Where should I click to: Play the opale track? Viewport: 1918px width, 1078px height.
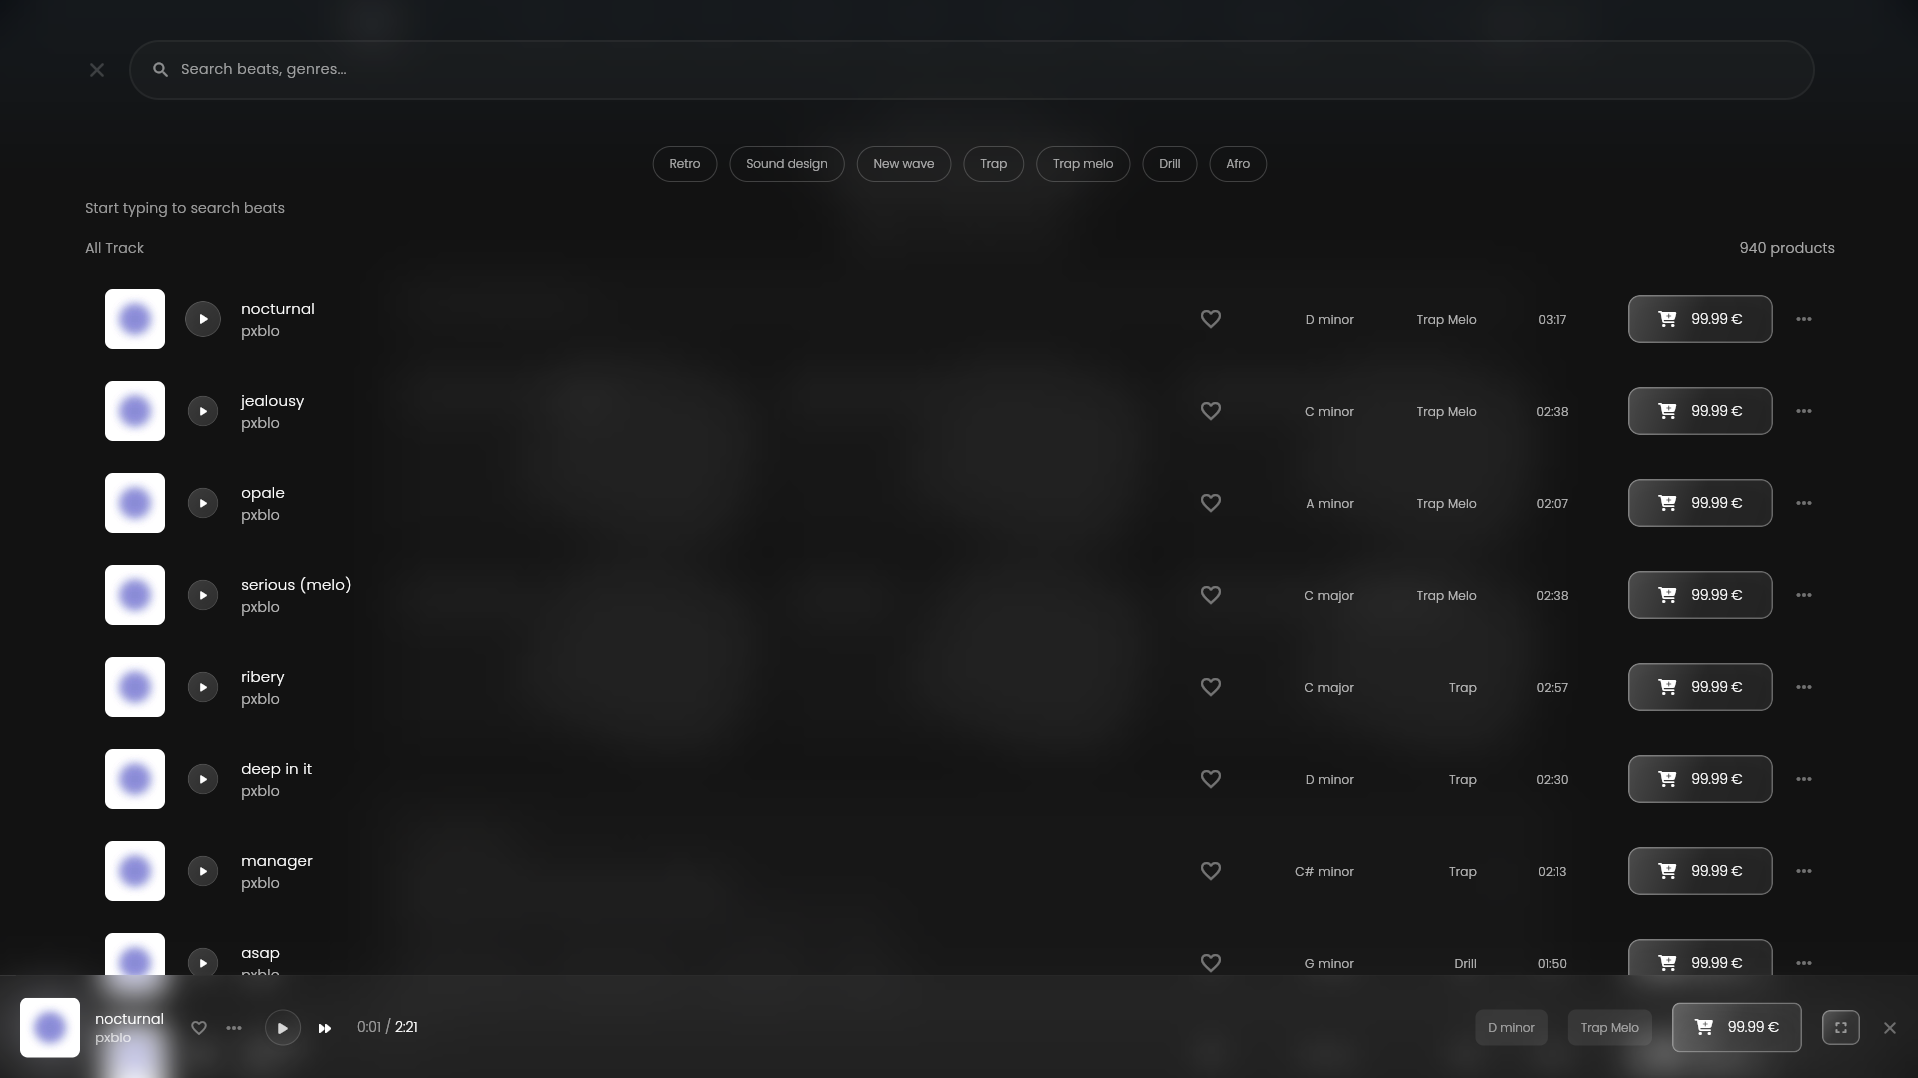pyautogui.click(x=203, y=503)
